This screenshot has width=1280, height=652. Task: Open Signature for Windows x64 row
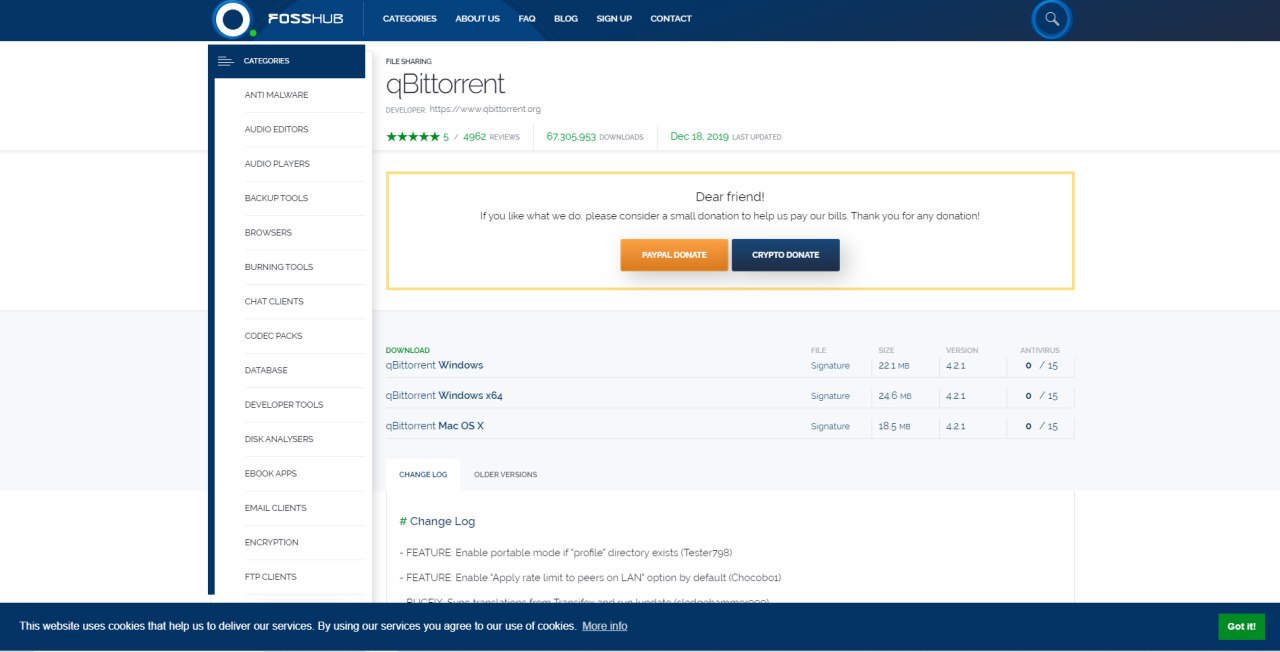(x=830, y=396)
